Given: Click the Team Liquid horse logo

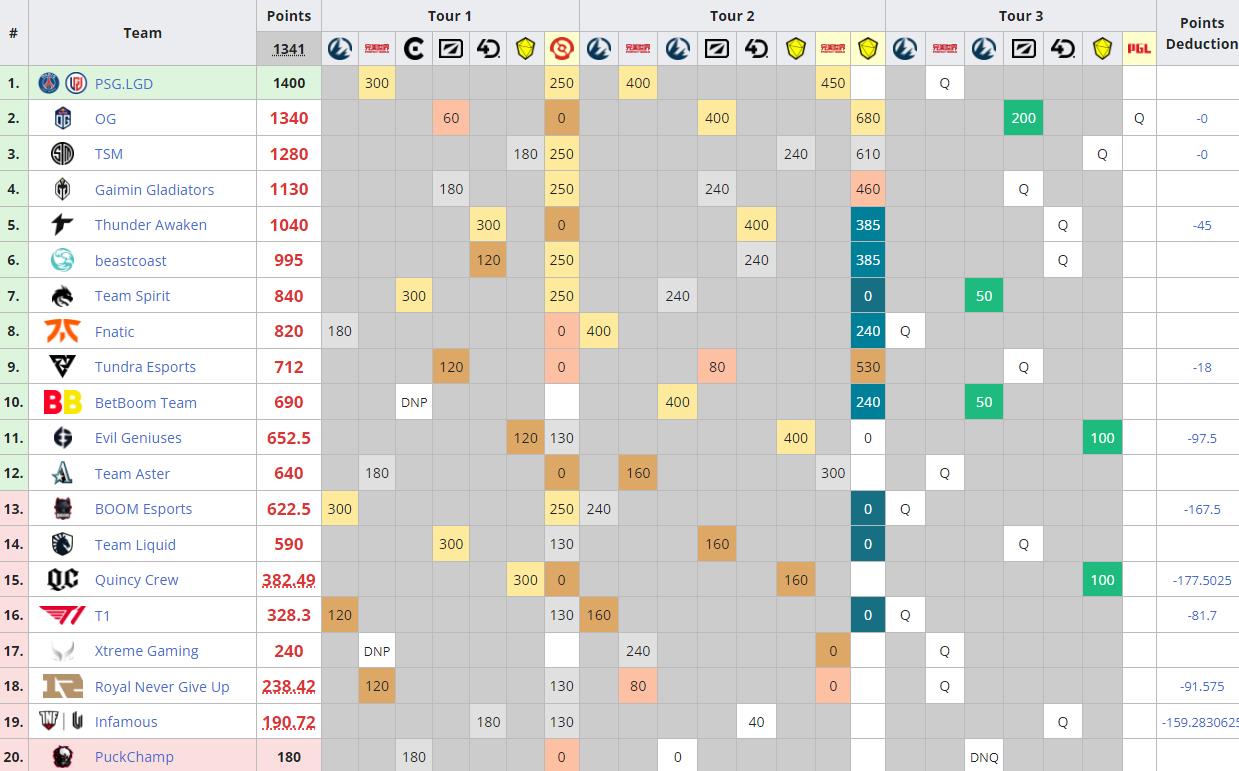Looking at the screenshot, I should click(62, 544).
